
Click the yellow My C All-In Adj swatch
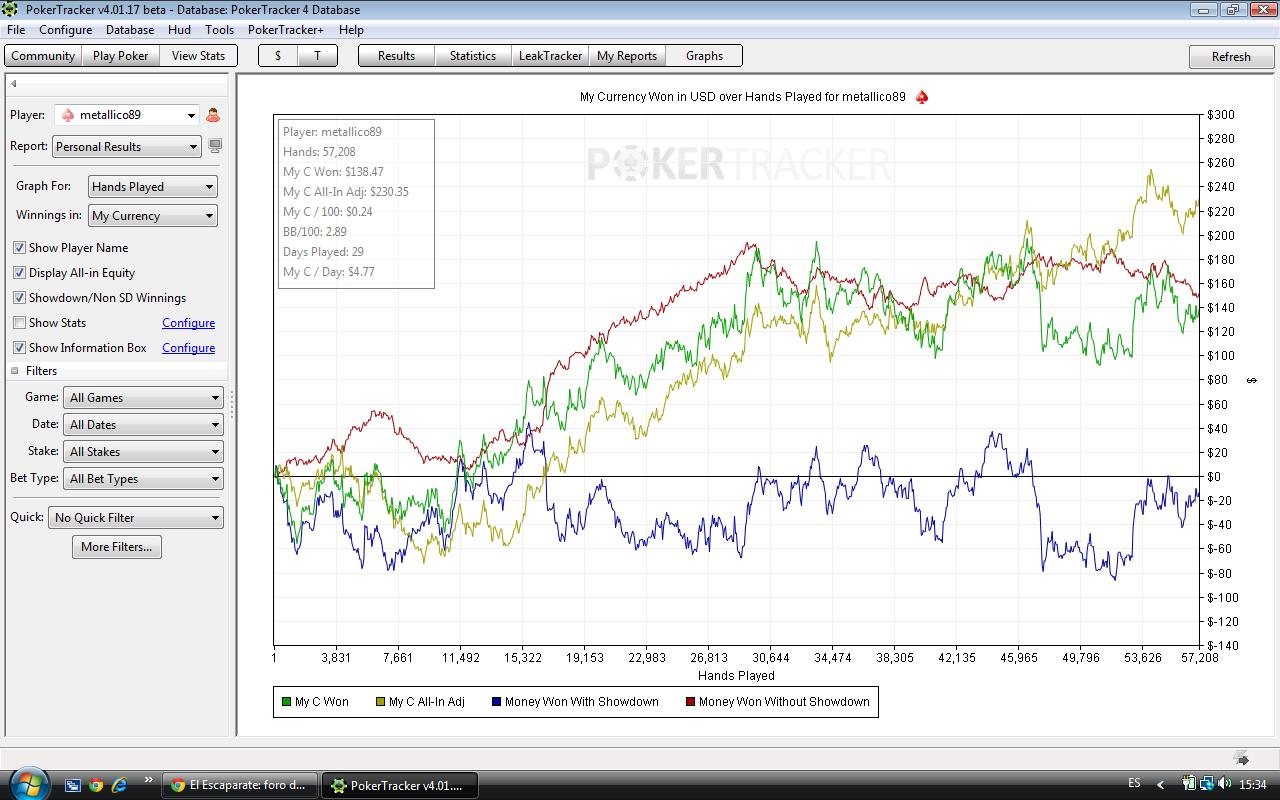pyautogui.click(x=380, y=703)
